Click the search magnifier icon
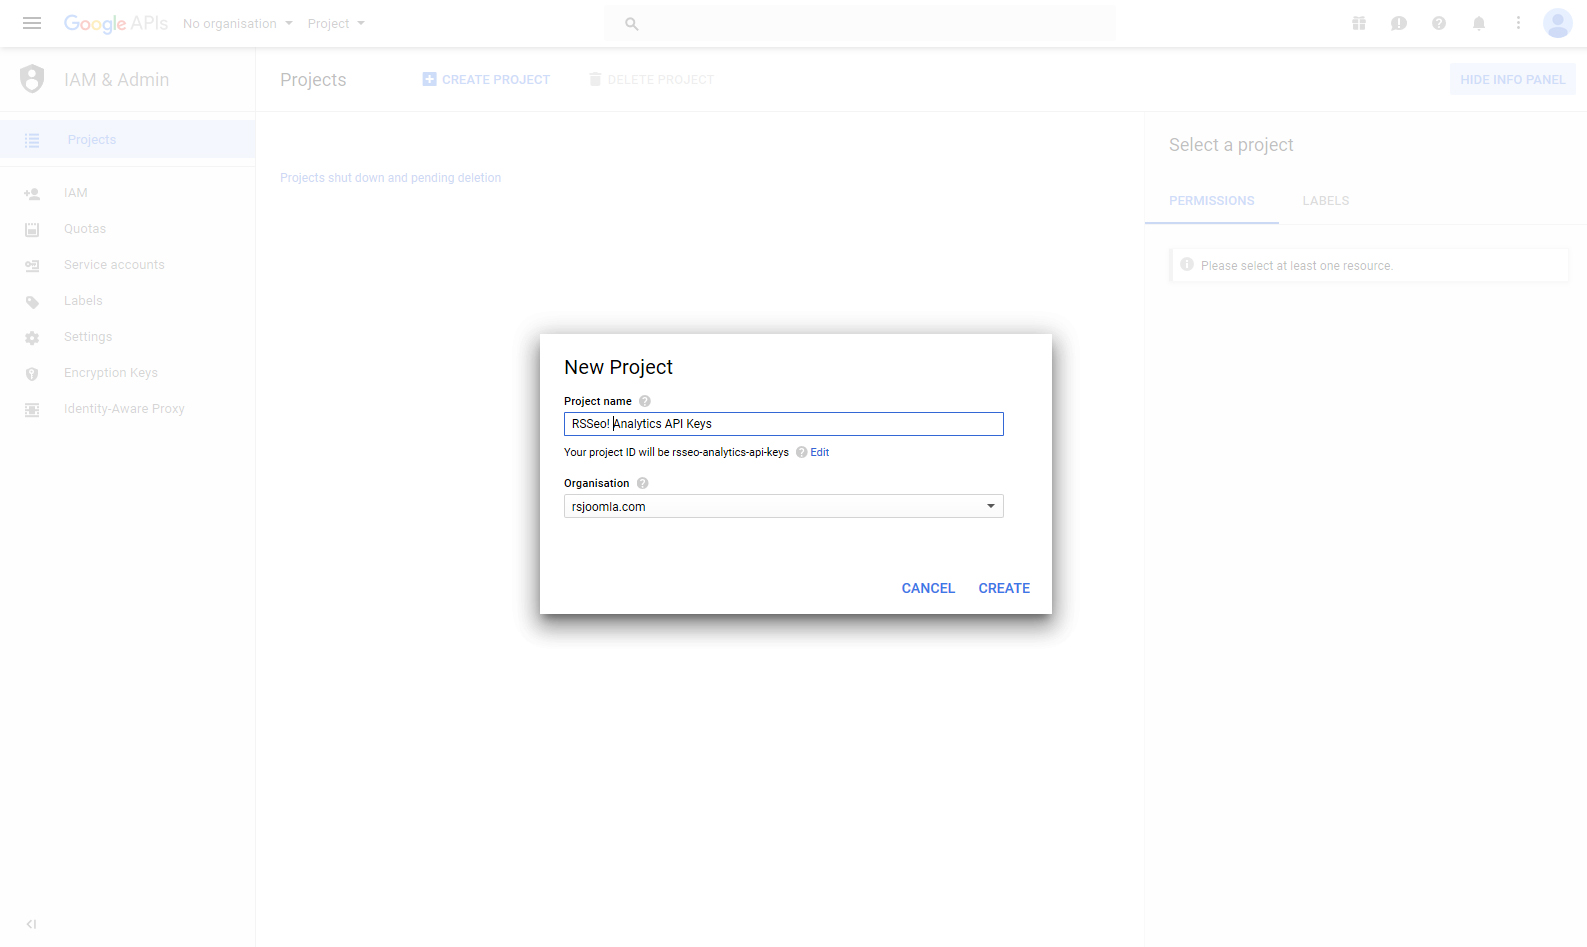1587x947 pixels. coord(632,24)
